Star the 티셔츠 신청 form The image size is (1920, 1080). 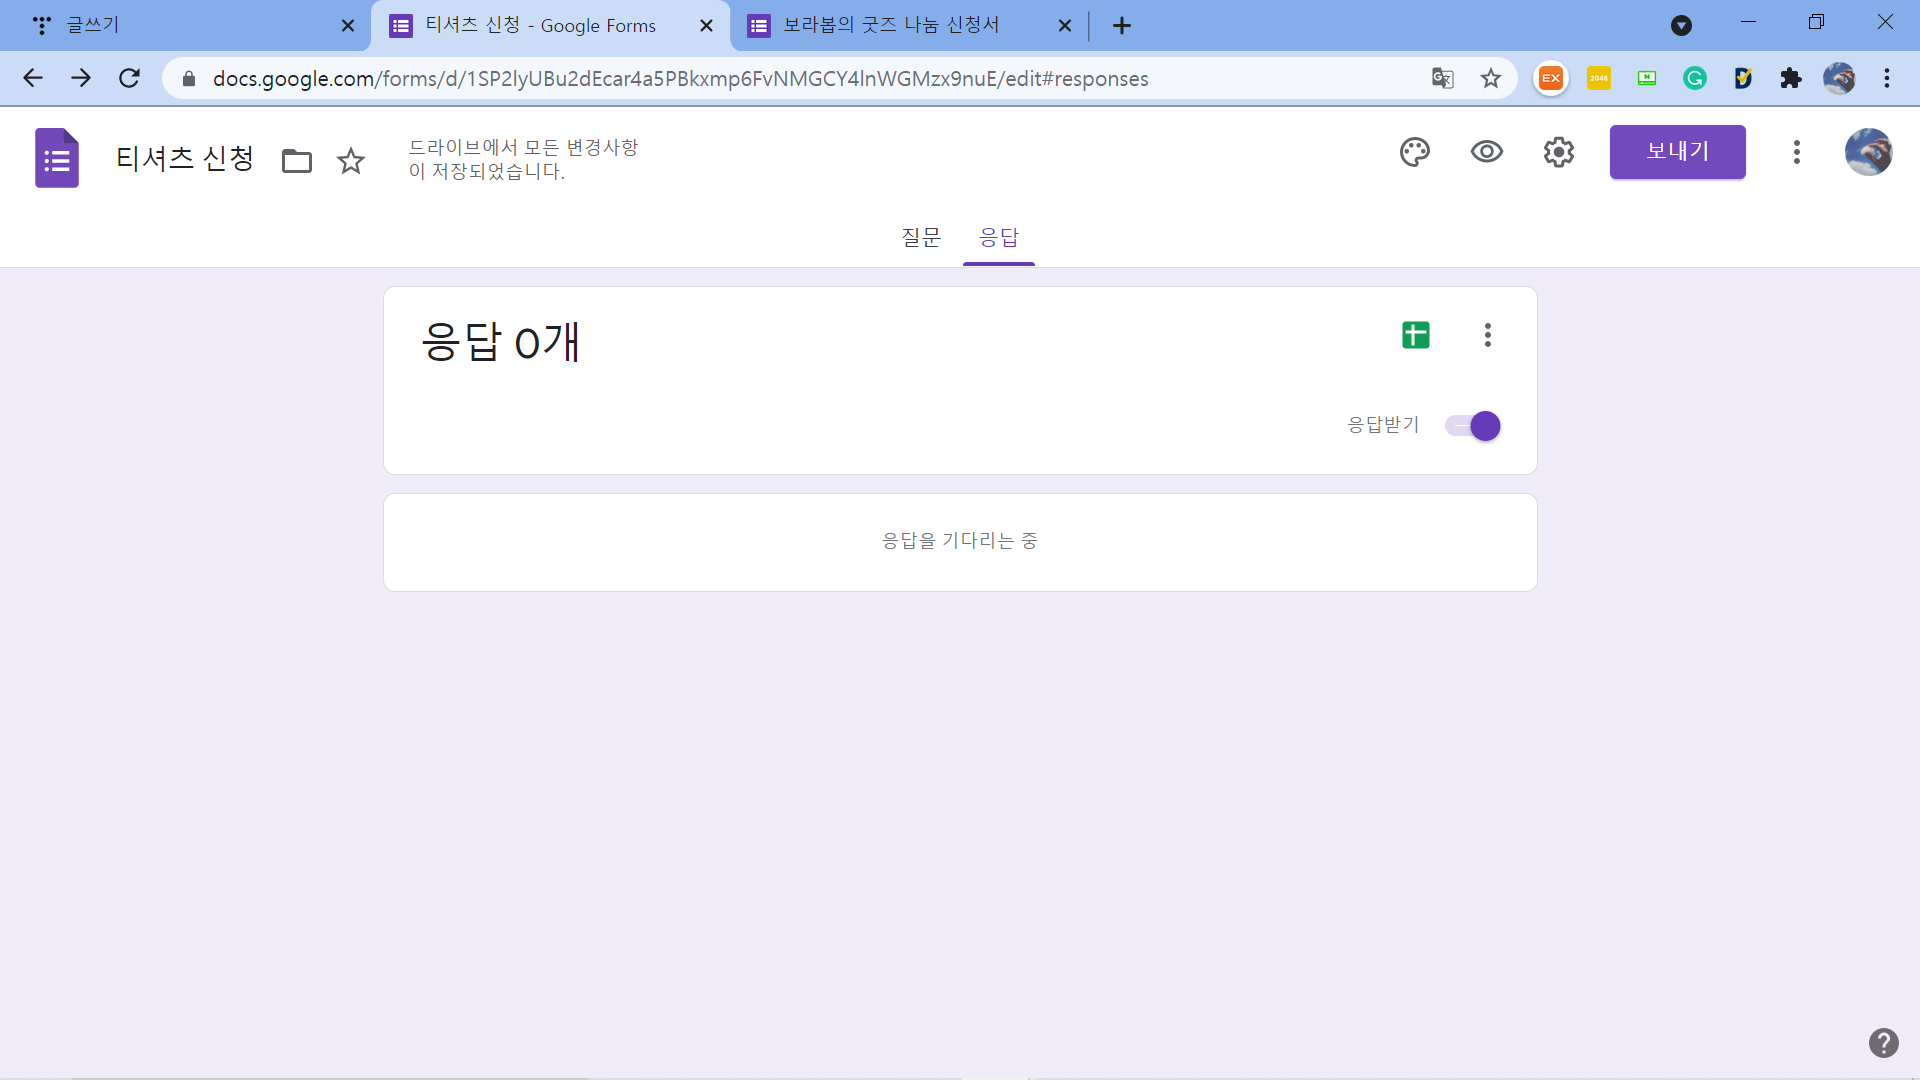pos(351,161)
